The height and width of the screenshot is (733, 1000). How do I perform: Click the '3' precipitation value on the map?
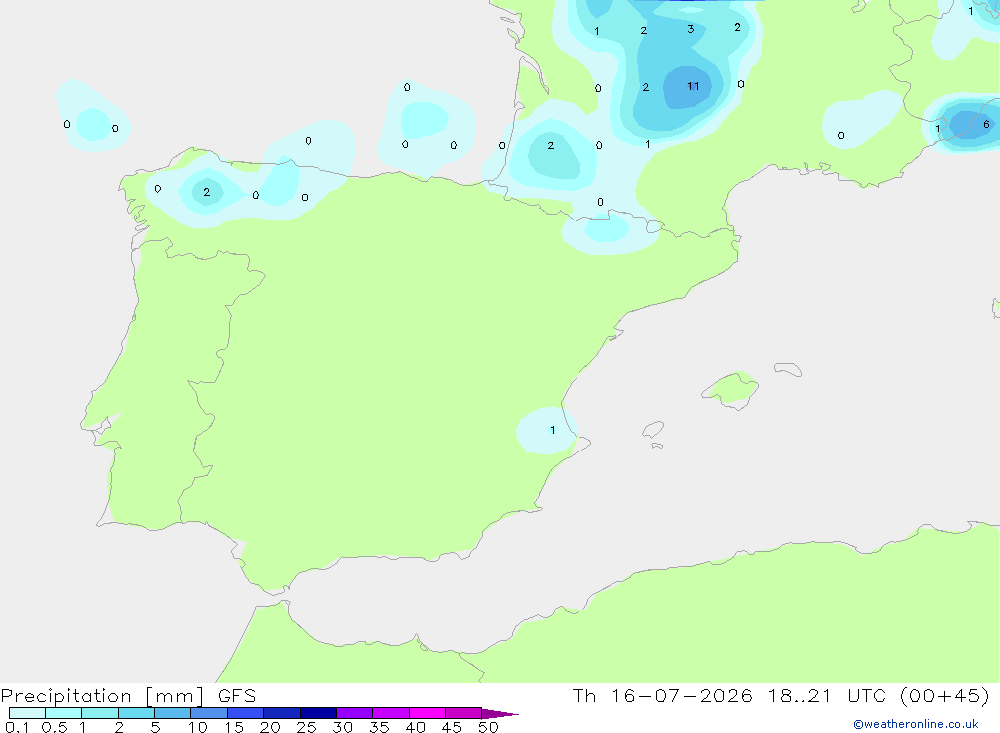point(691,29)
